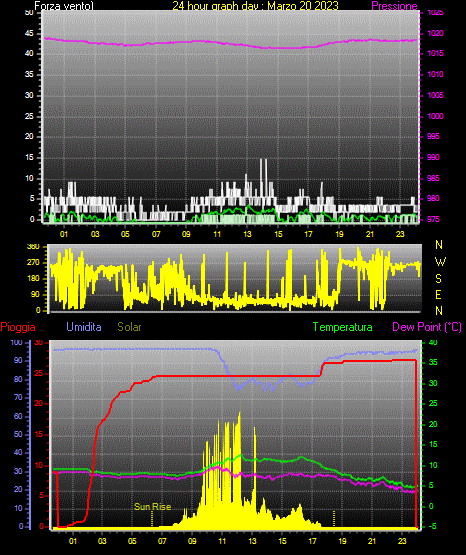Viewport: 466px width, 555px height.
Task: Click the Umidita legend label
Action: [84, 327]
